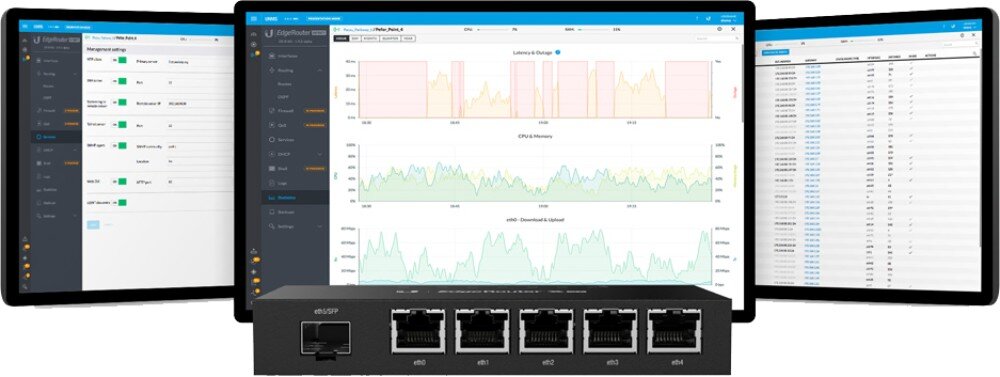Click the RAM usage bar on center monitor
This screenshot has height=377, width=1000.
(595, 29)
